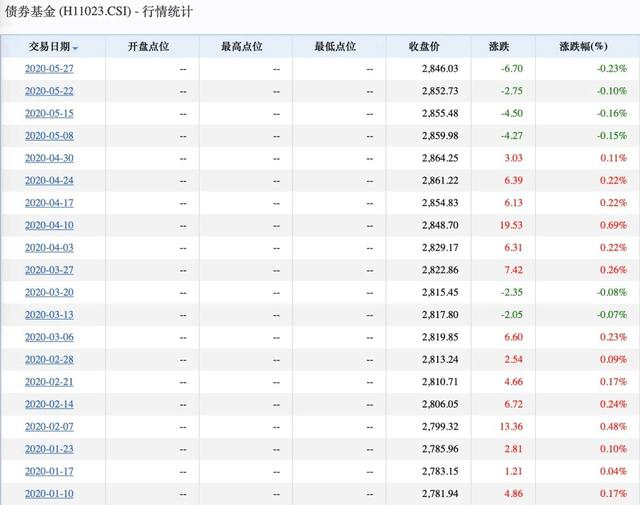This screenshot has height=505, width=640.
Task: Open the 2020-03-06 date link
Action: (49, 337)
